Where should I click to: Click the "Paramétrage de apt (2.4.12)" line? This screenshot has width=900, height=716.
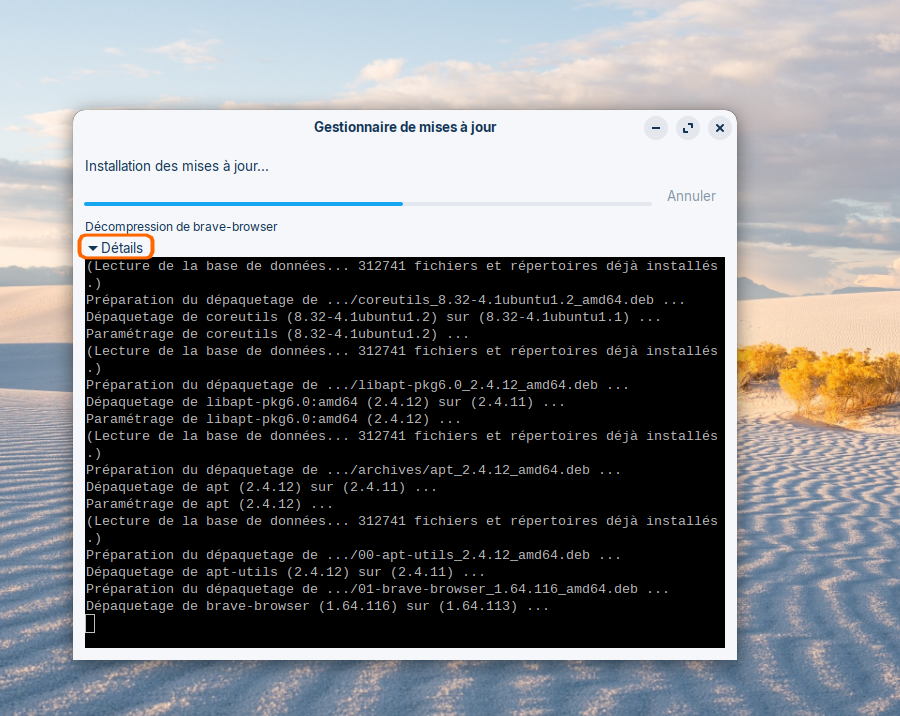[209, 504]
